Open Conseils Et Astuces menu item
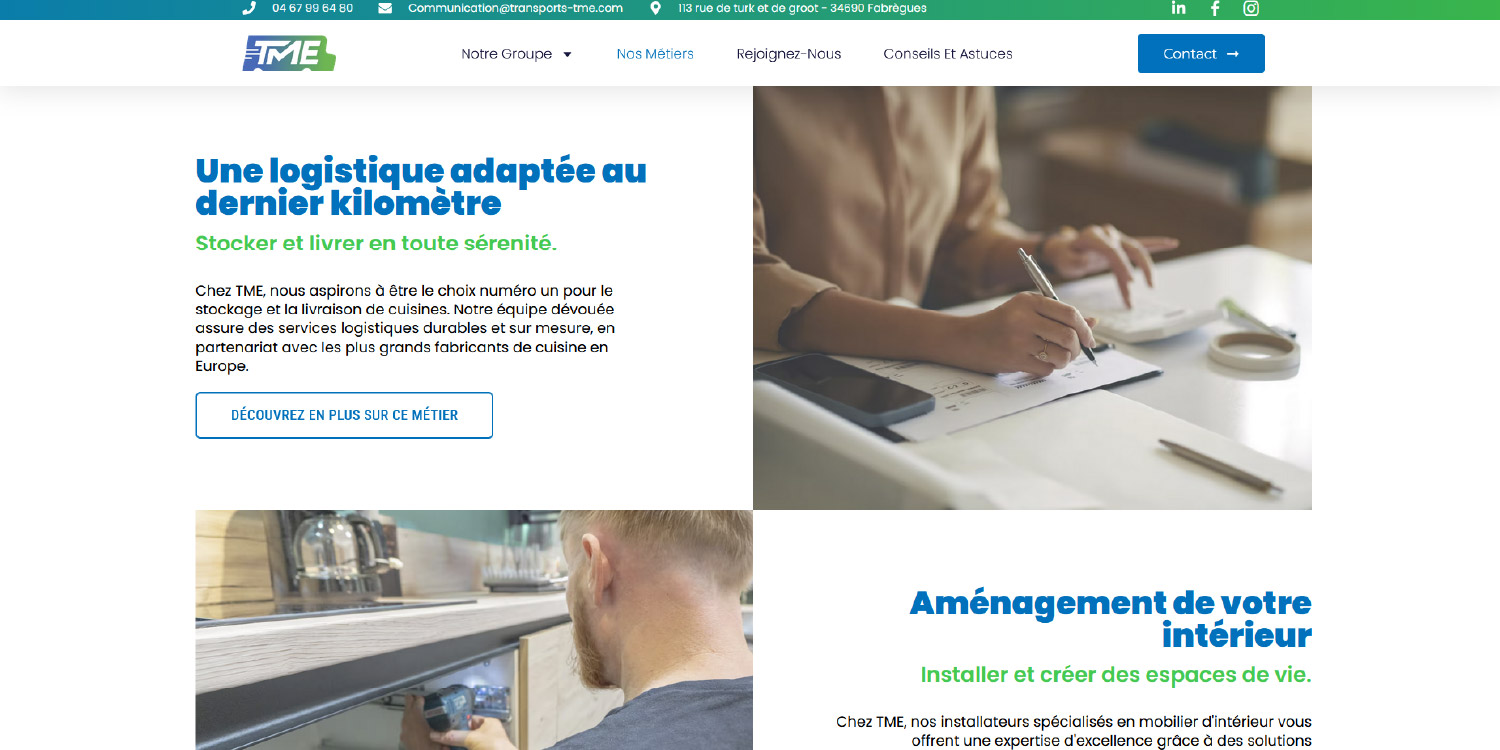 pyautogui.click(x=948, y=54)
